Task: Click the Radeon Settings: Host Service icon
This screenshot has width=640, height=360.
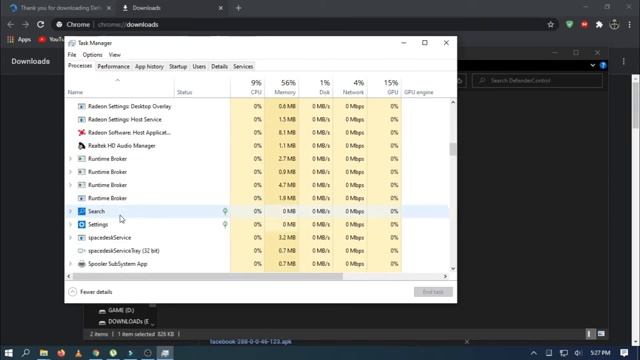Action: [82, 120]
